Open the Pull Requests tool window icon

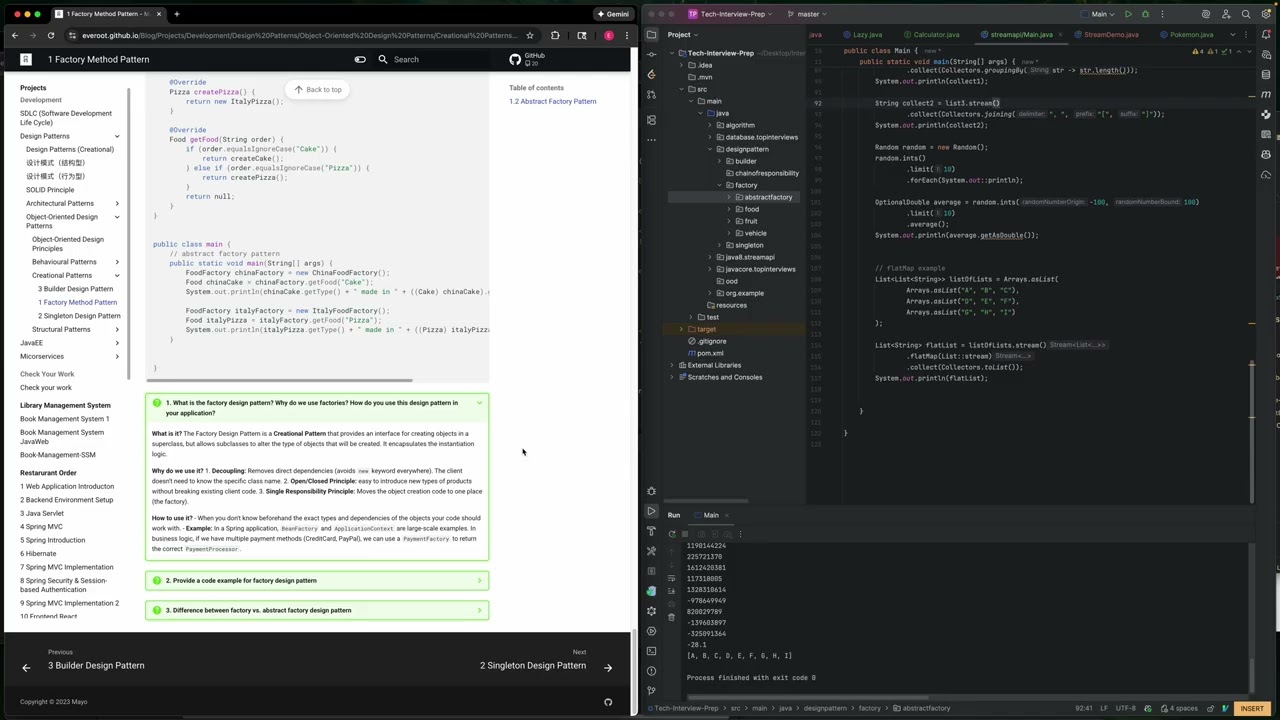coord(651,95)
